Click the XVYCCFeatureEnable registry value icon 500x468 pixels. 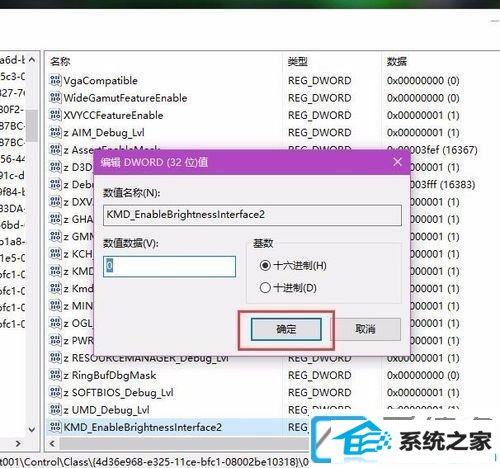click(55, 115)
